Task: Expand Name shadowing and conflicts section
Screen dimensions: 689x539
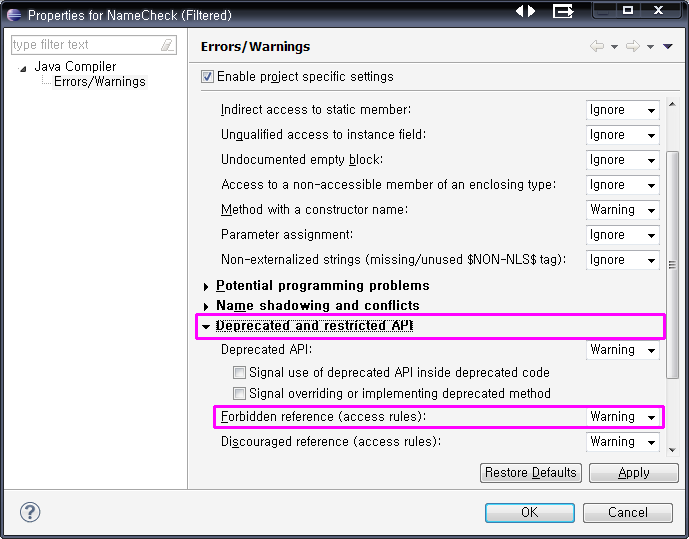Action: point(206,307)
